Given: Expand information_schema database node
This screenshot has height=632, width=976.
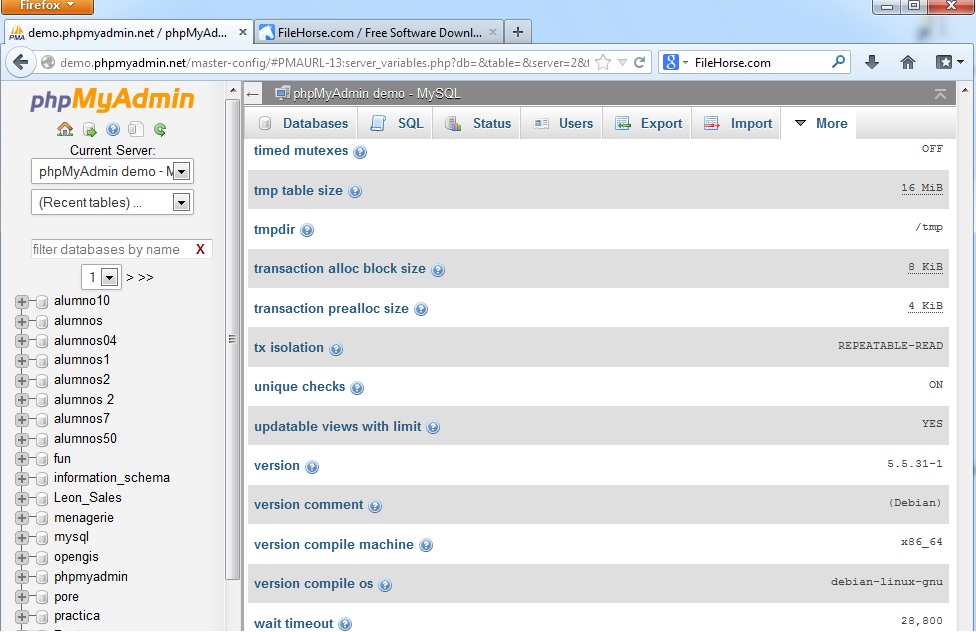Looking at the screenshot, I should [21, 479].
